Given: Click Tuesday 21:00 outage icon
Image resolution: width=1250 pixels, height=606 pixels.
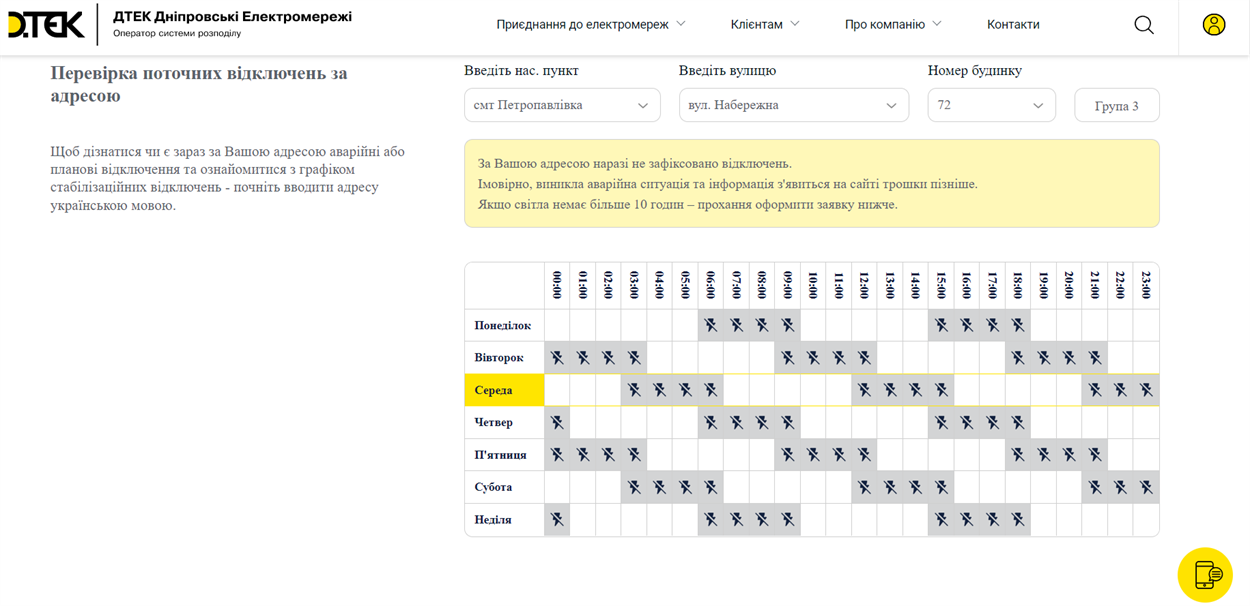Looking at the screenshot, I should [1095, 357].
